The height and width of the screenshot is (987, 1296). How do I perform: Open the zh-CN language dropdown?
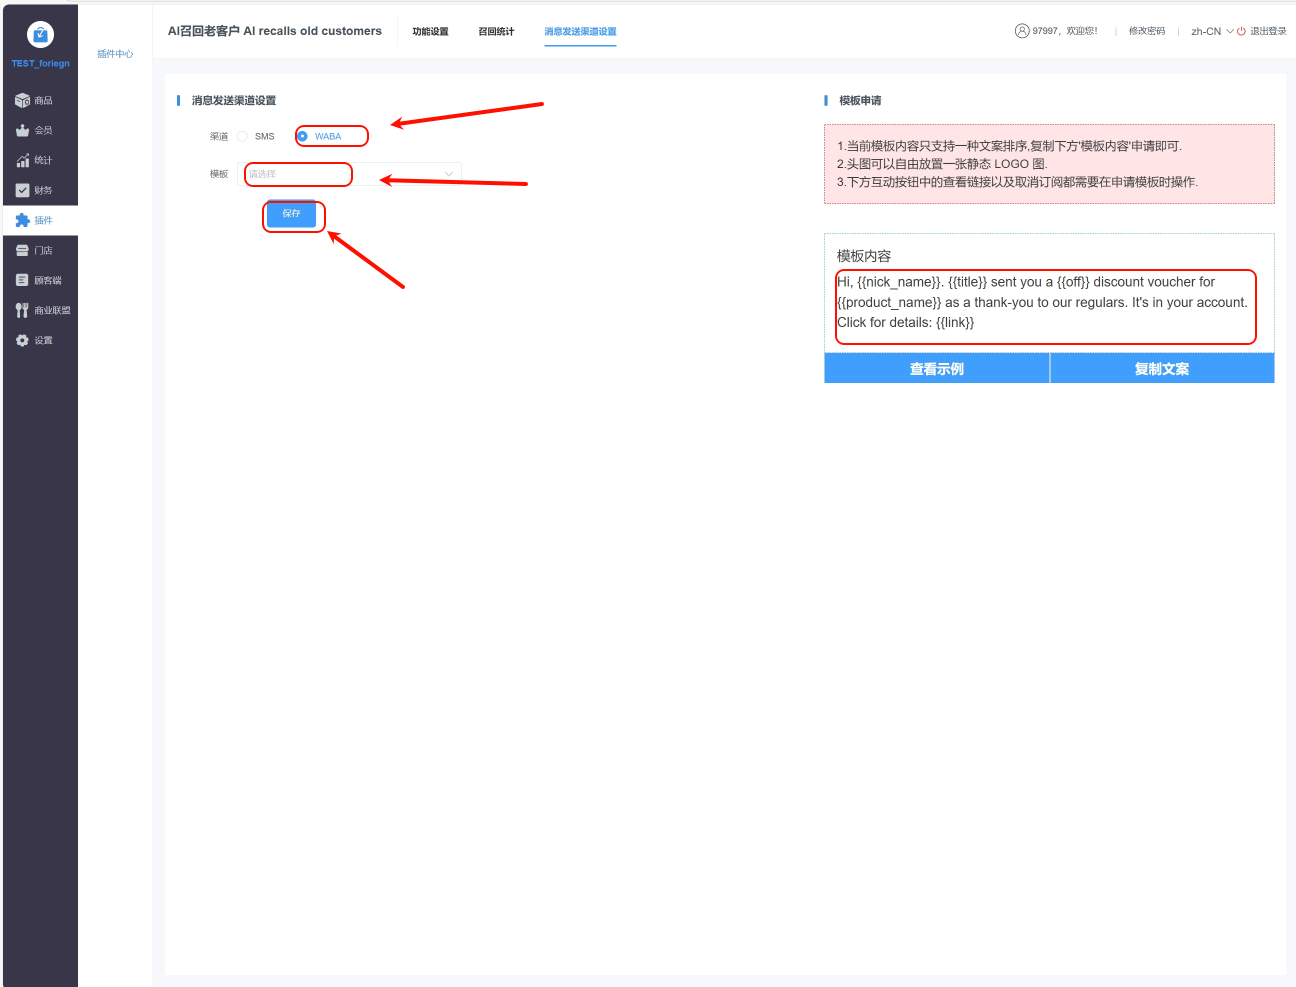pos(1211,32)
